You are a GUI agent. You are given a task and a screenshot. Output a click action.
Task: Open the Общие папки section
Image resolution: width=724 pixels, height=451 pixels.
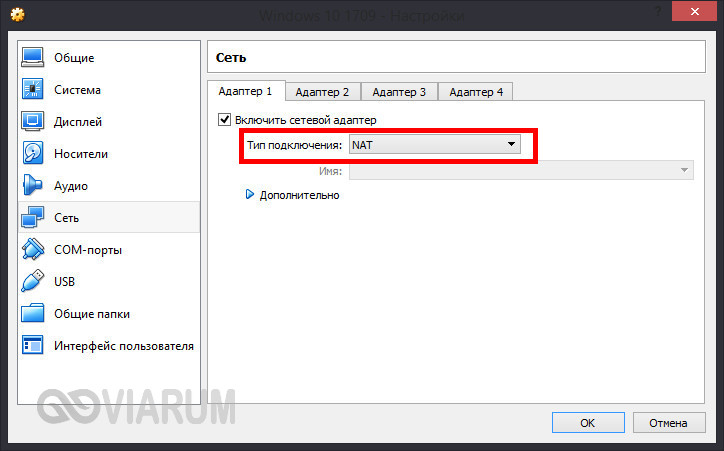point(92,313)
